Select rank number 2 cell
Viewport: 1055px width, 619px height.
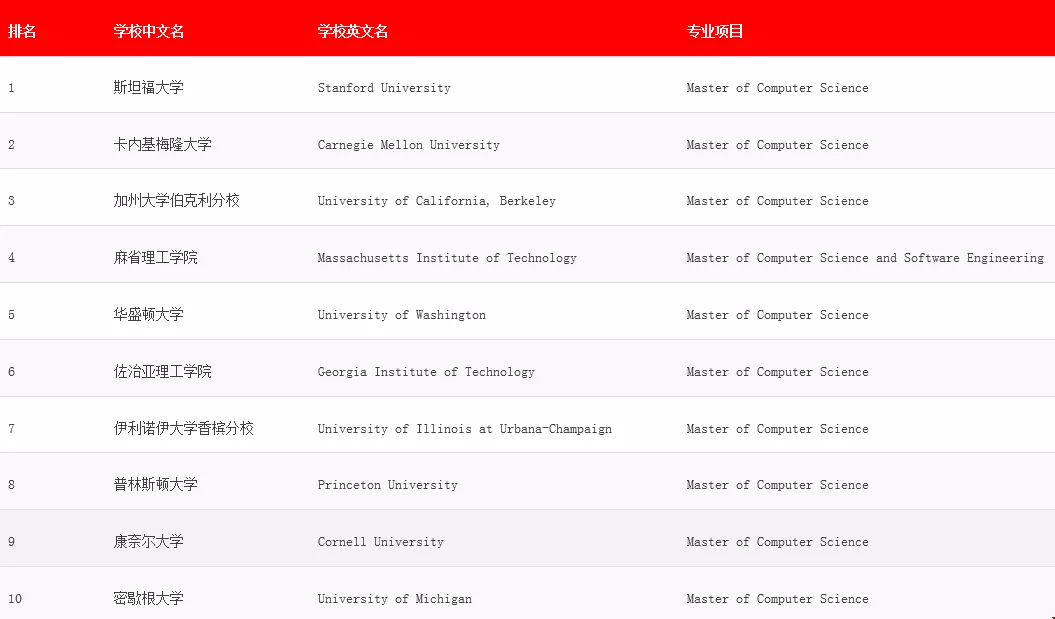(x=11, y=145)
